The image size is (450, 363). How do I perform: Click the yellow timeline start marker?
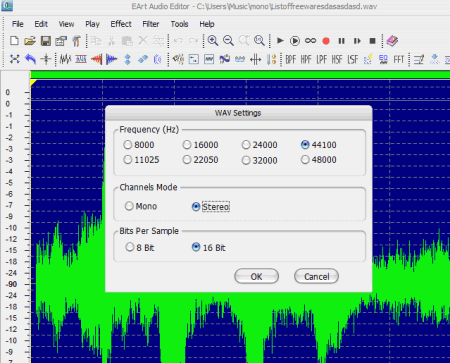point(33,82)
